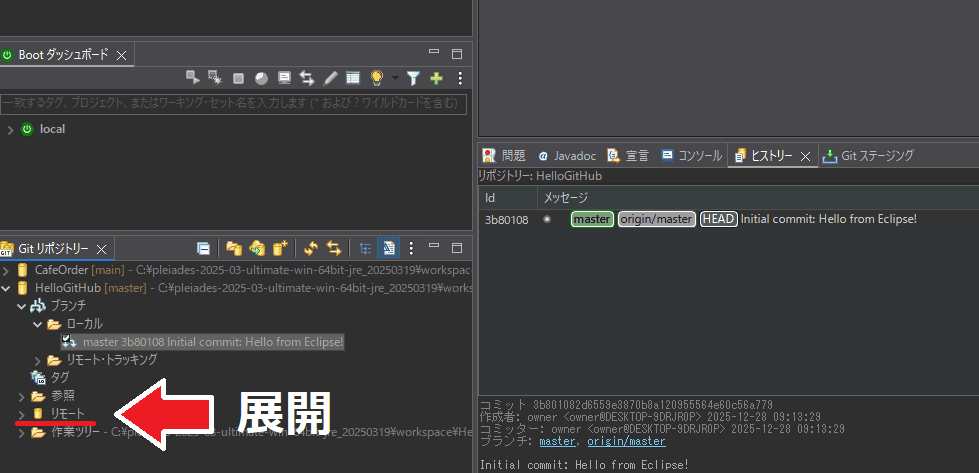Image resolution: width=979 pixels, height=473 pixels.
Task: Toggle hierarchical branch layout button
Action: coord(366,248)
